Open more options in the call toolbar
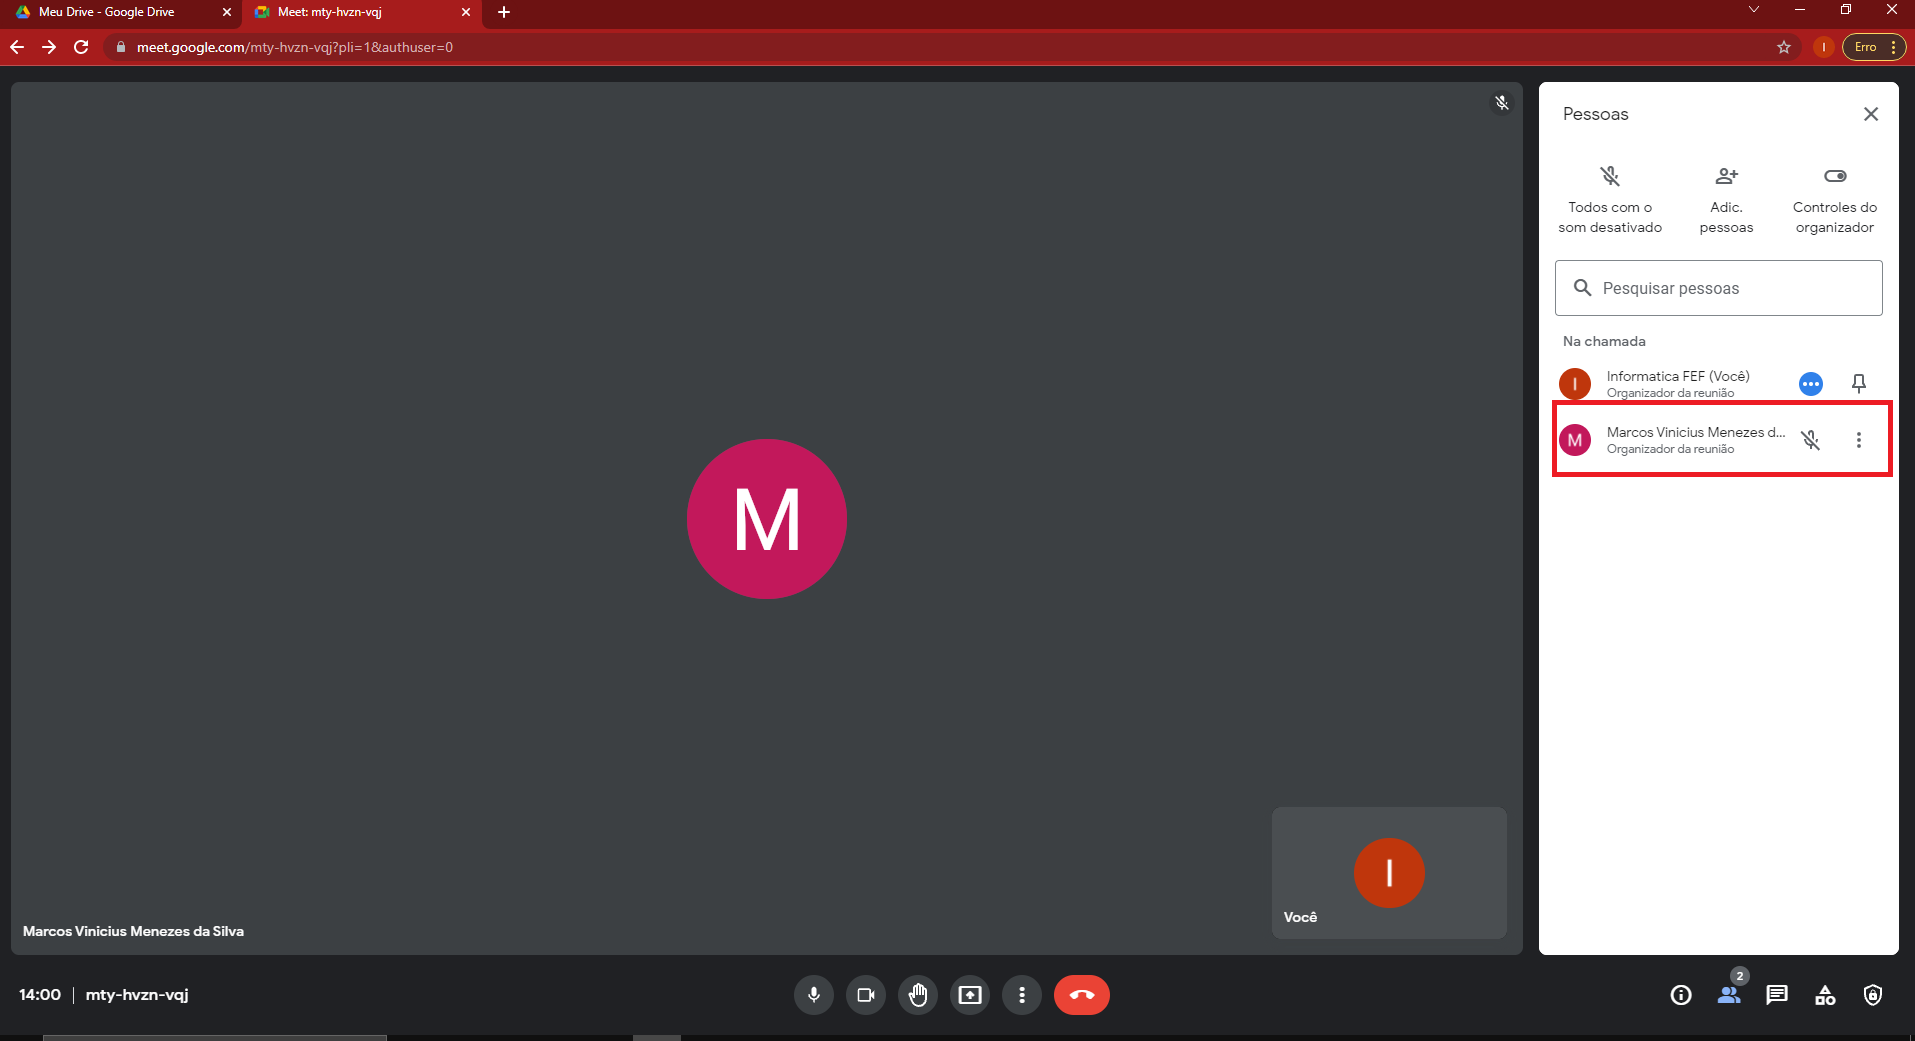1915x1041 pixels. pyautogui.click(x=1022, y=995)
